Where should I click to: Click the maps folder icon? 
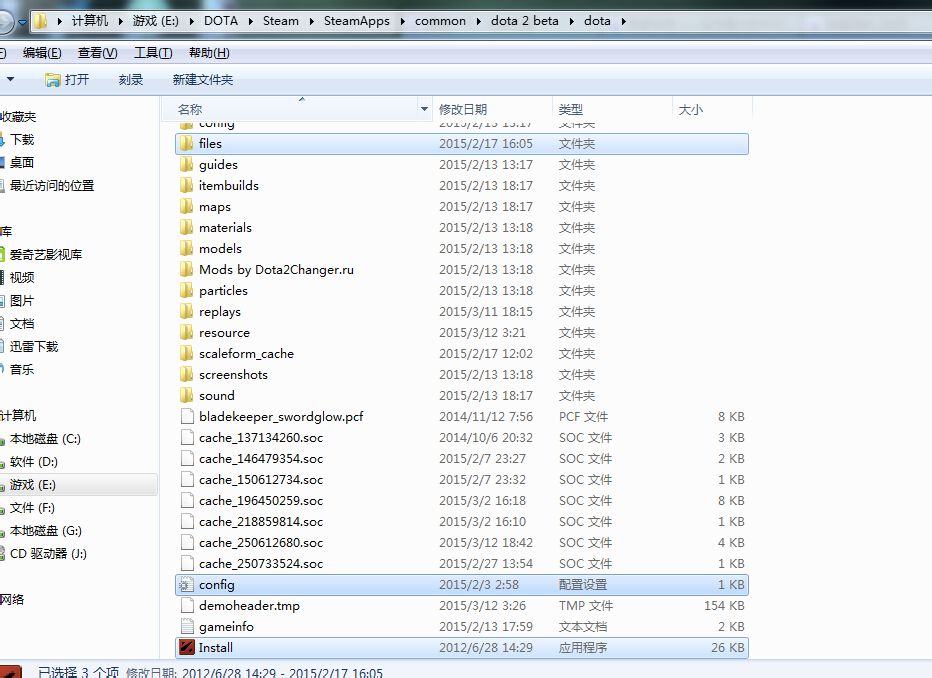coord(187,206)
